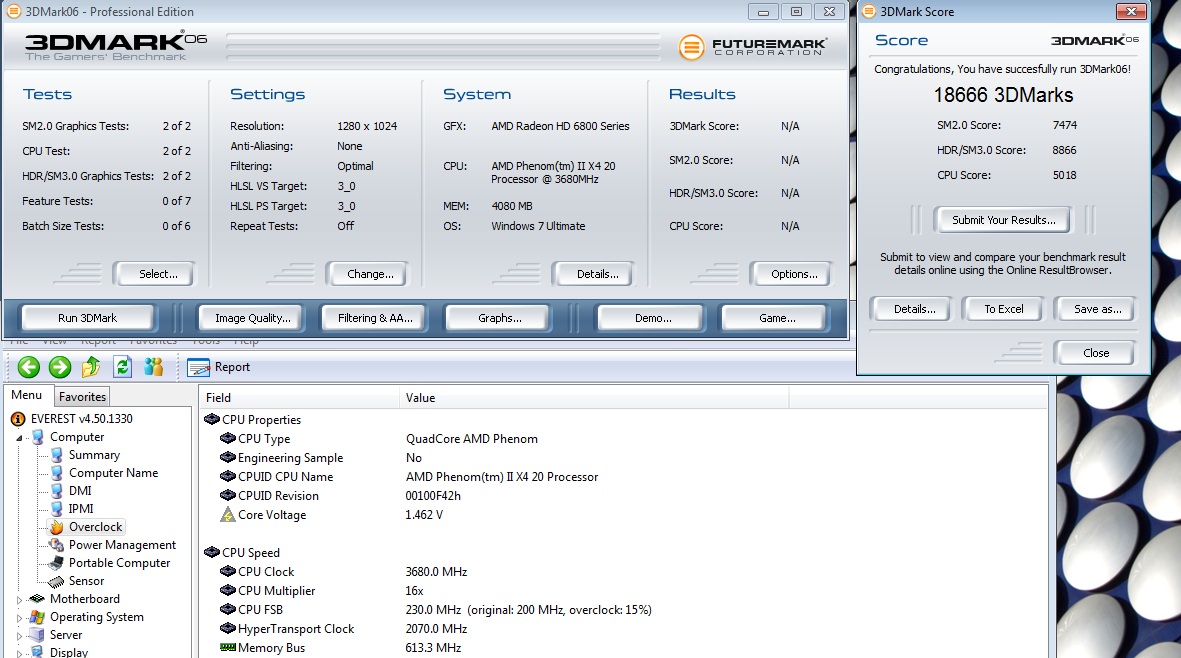Screen dimensions: 1181x658
Task: Select the HyperTransport Clock row
Action: click(624, 629)
